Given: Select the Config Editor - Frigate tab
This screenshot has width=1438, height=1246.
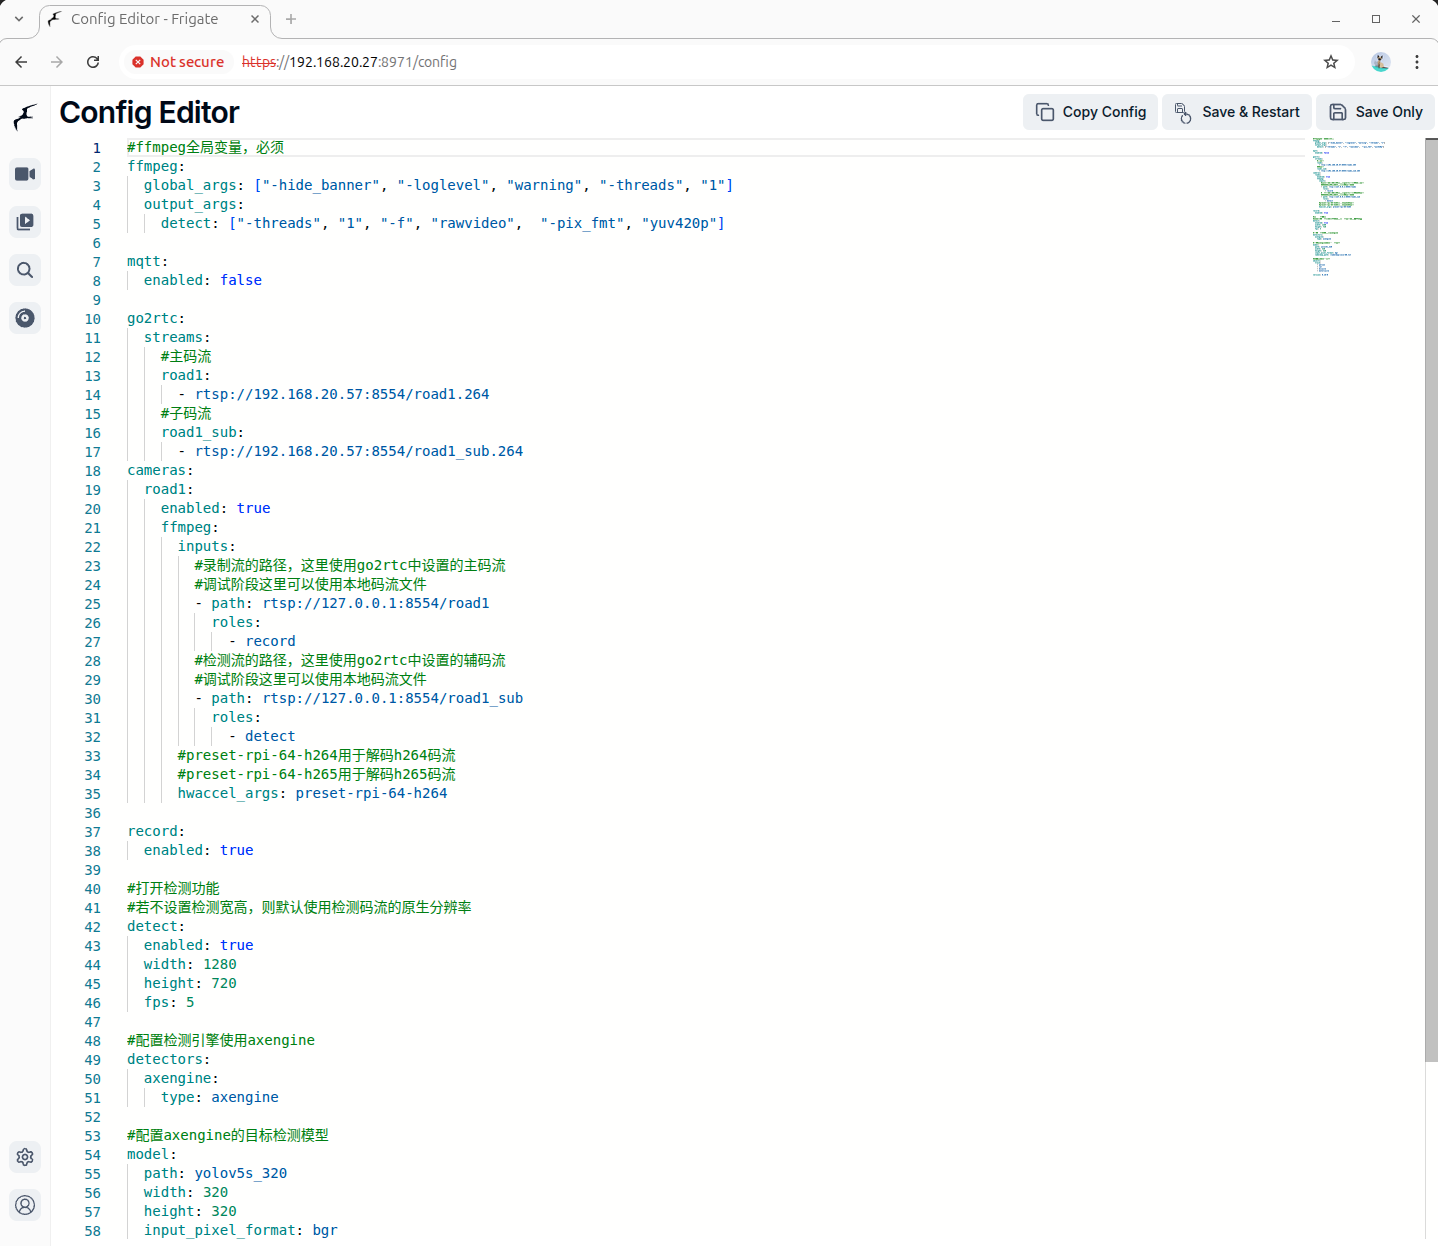Looking at the screenshot, I should click(145, 19).
